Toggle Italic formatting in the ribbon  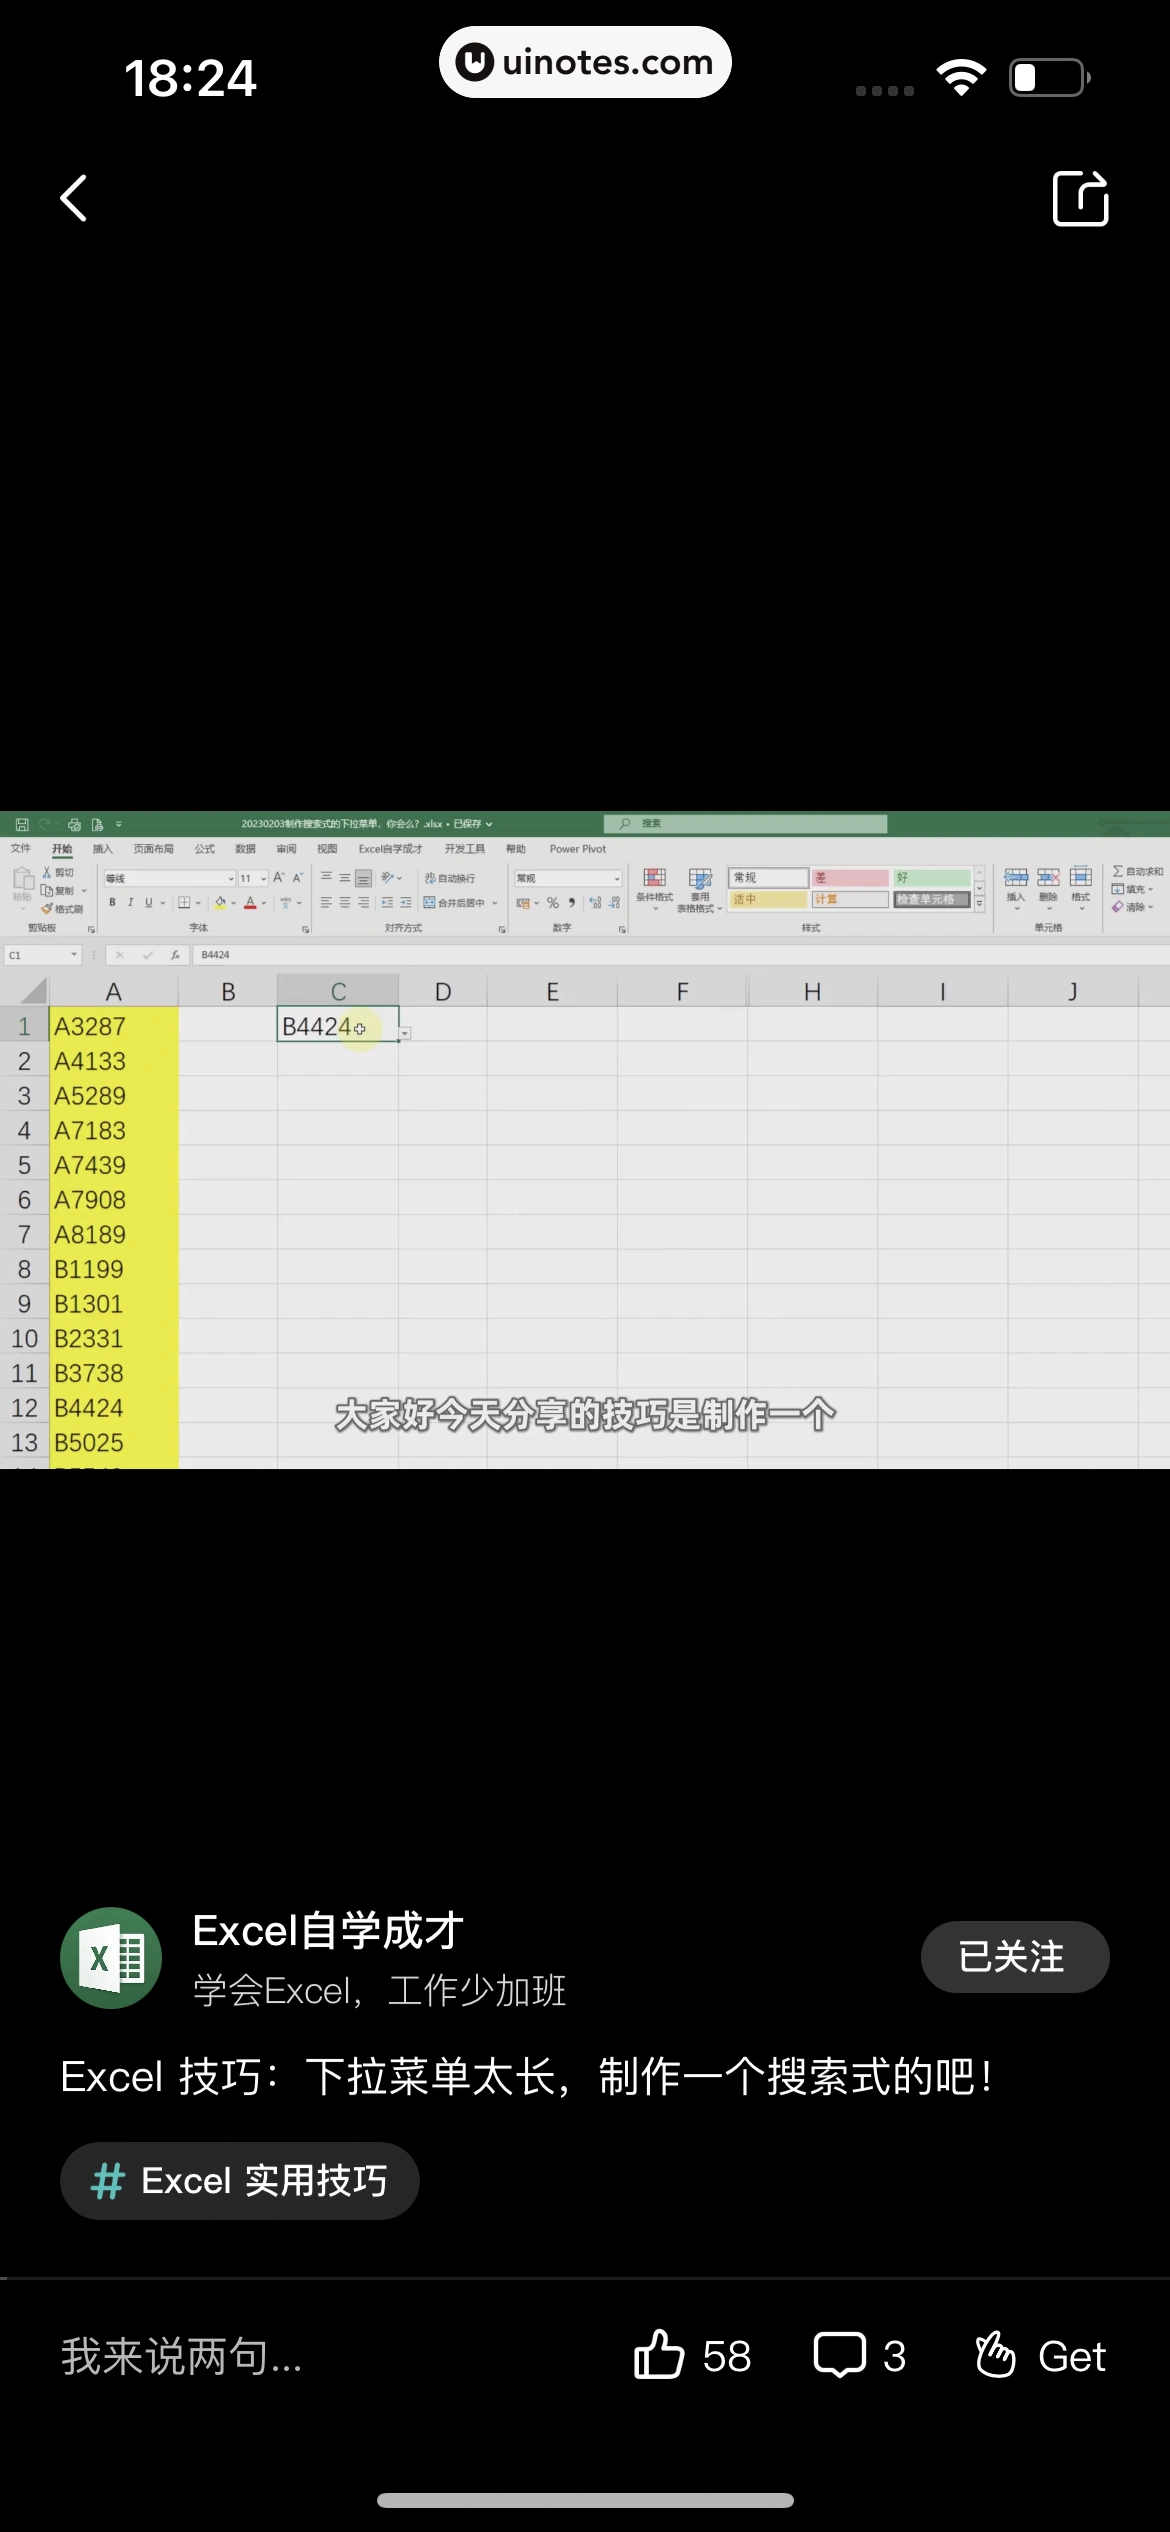[130, 903]
